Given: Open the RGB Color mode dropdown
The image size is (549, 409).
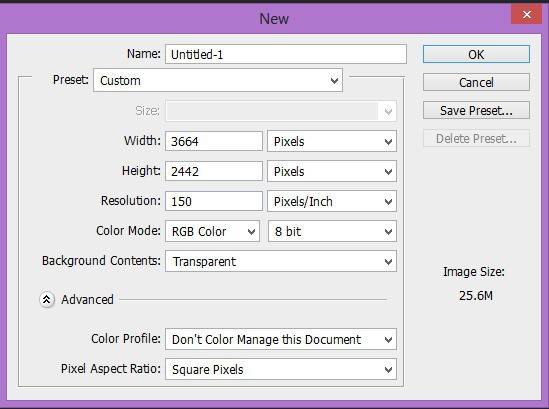Looking at the screenshot, I should [x=213, y=231].
